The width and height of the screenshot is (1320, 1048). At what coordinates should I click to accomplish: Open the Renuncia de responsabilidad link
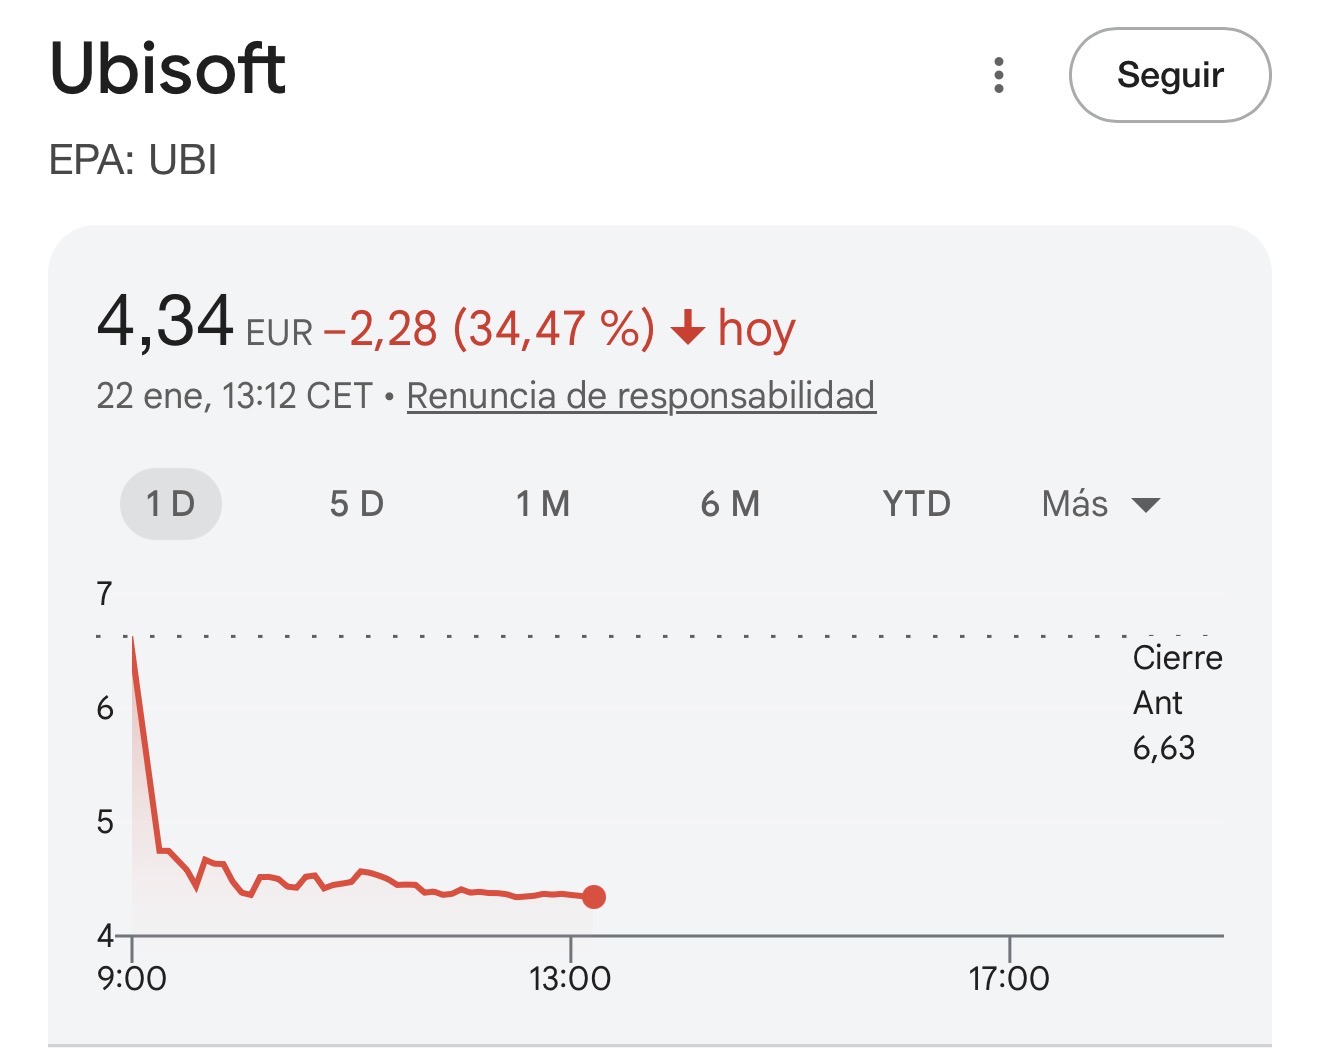pos(640,396)
